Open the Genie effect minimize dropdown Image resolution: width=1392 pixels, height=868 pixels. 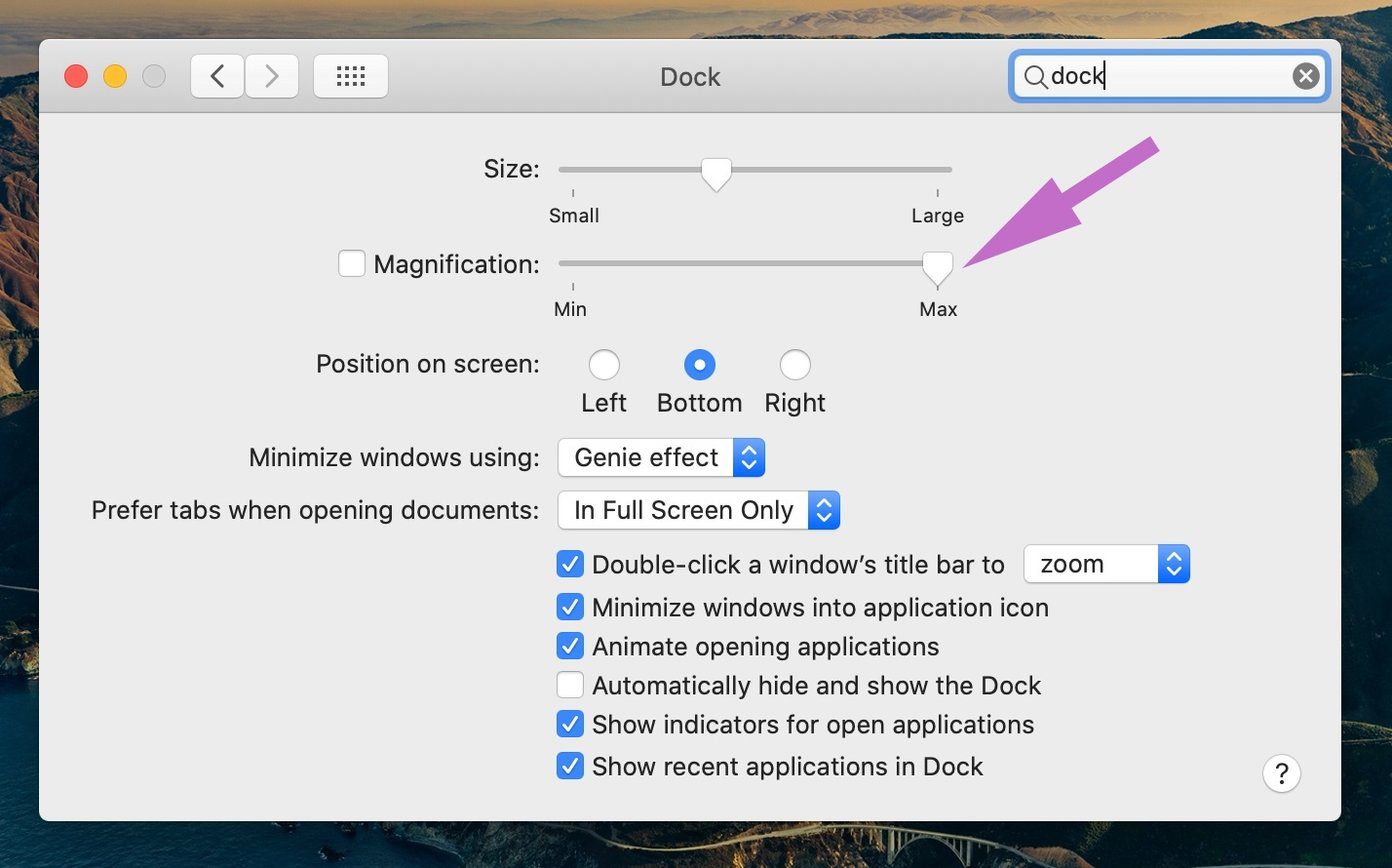point(662,457)
